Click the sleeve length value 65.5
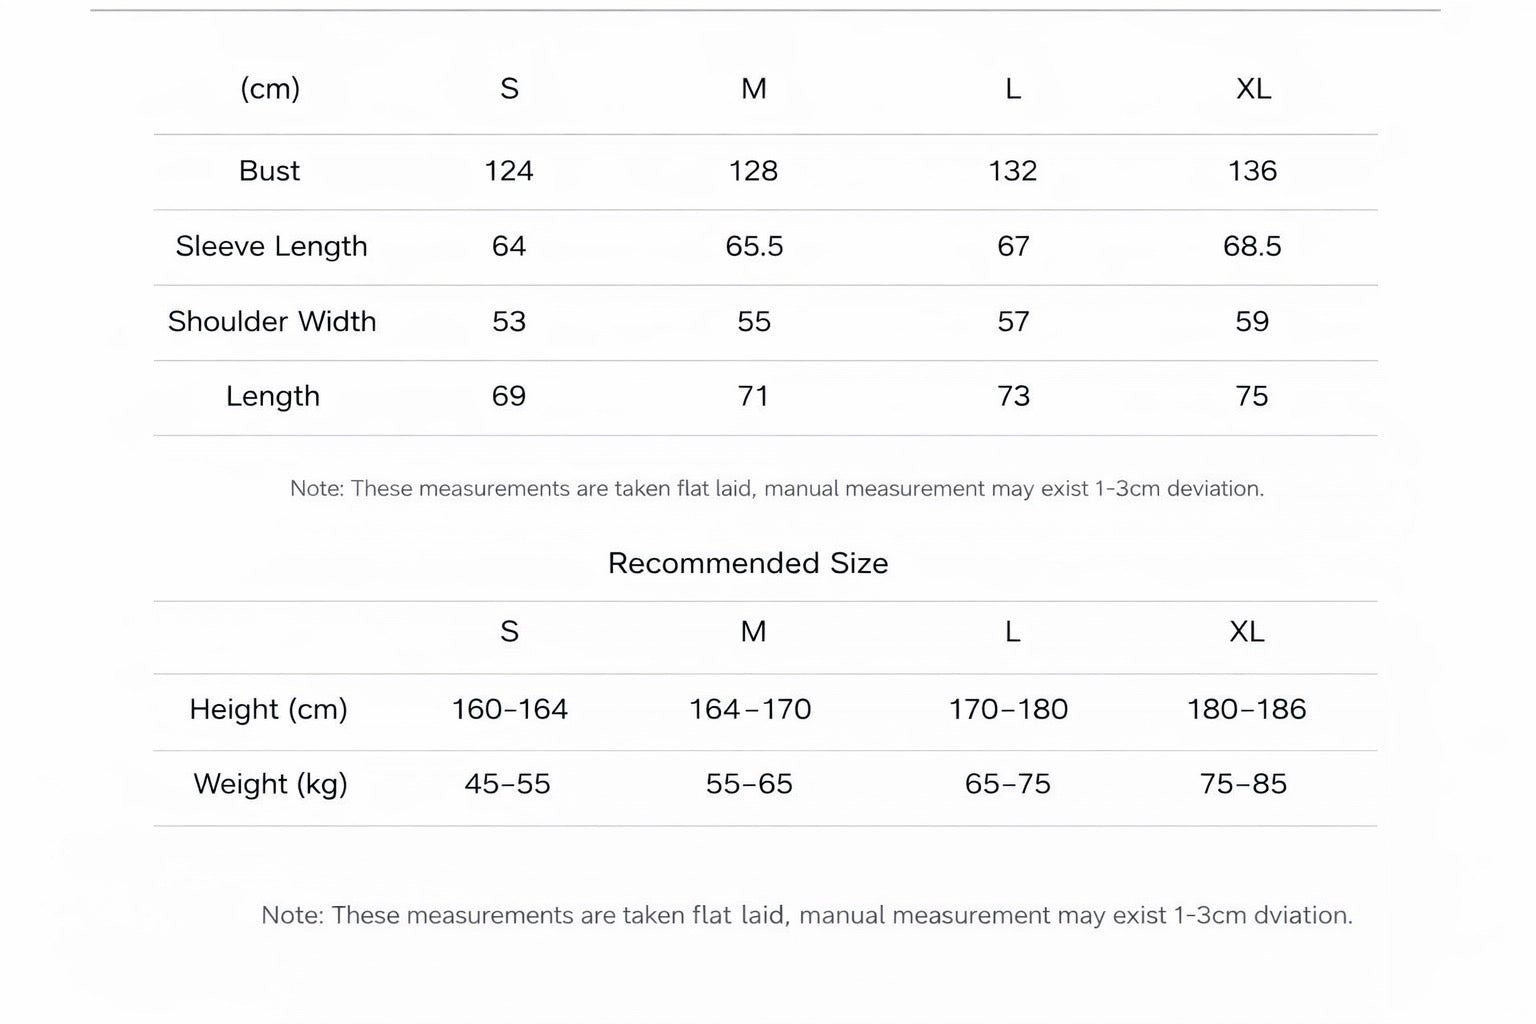Image resolution: width=1536 pixels, height=1024 pixels. pyautogui.click(x=754, y=246)
